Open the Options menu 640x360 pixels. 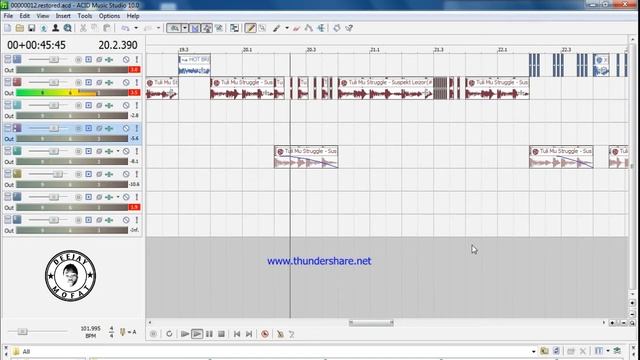(x=109, y=16)
